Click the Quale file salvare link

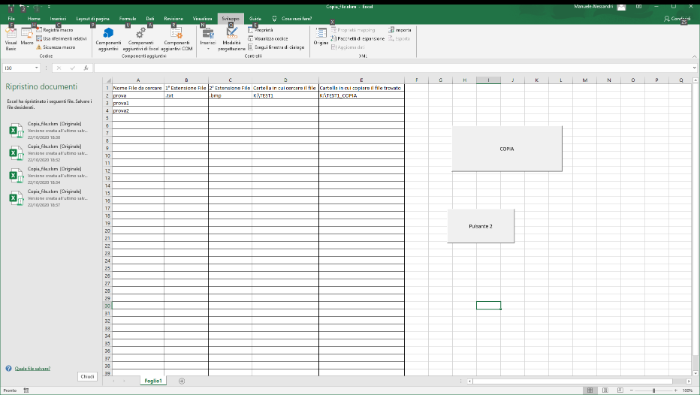(33, 369)
